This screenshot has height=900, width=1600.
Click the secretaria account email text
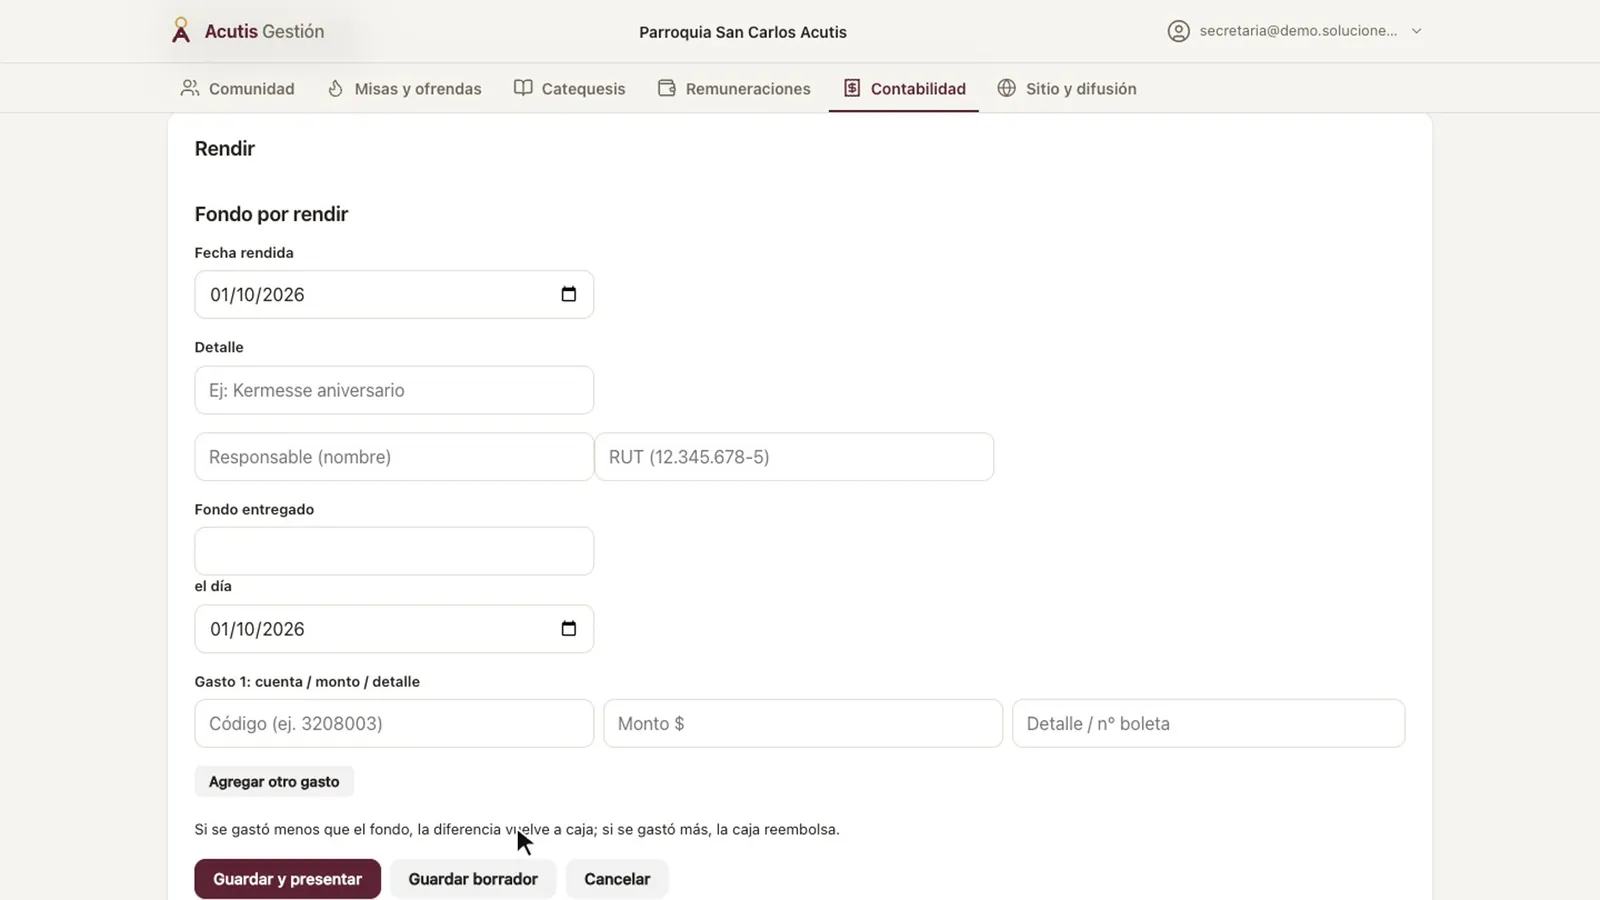(x=1298, y=31)
